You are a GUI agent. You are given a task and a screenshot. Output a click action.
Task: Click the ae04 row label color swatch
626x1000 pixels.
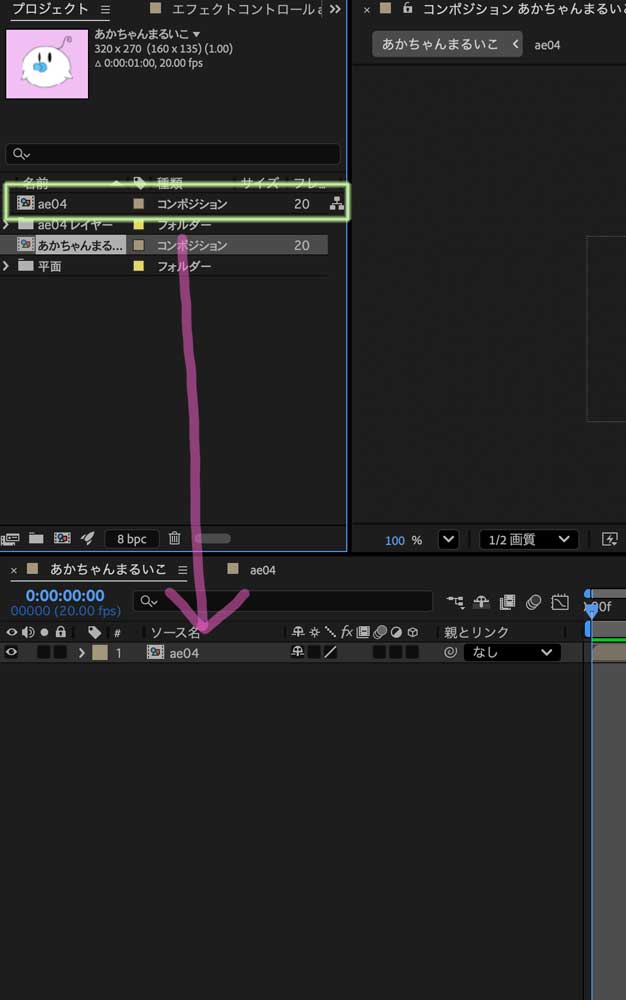138,203
